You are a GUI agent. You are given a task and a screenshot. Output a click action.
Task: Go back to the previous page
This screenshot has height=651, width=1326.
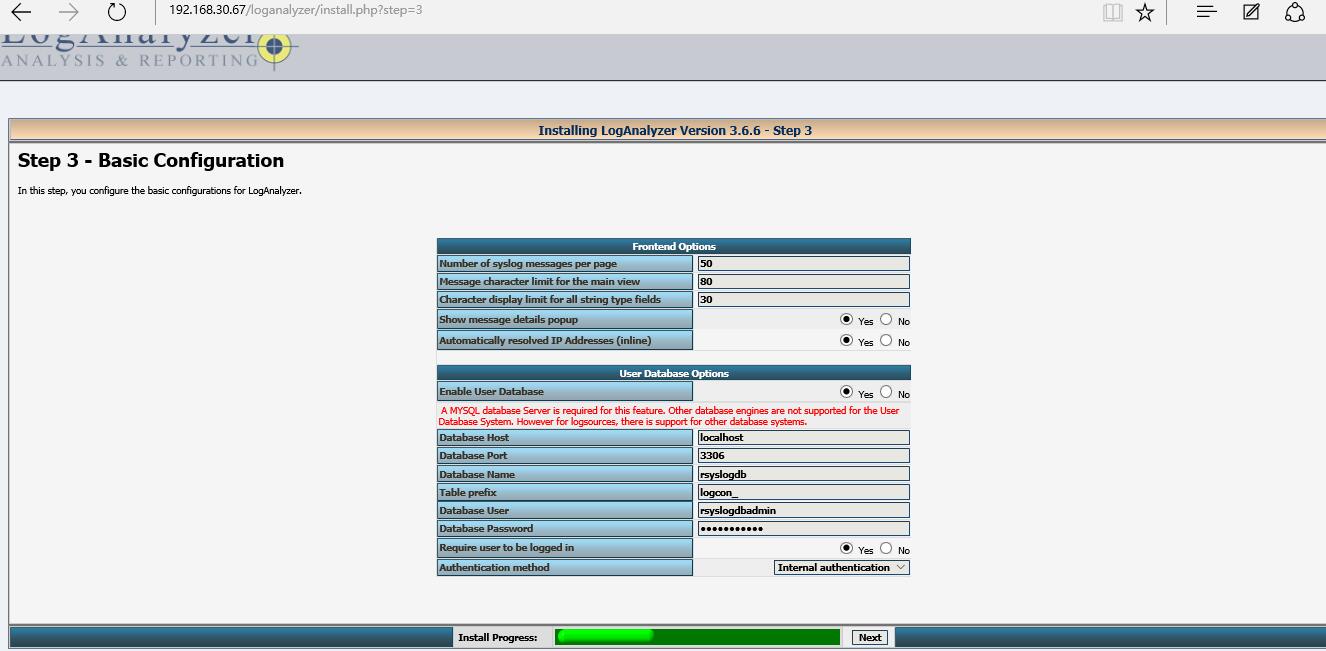(20, 12)
